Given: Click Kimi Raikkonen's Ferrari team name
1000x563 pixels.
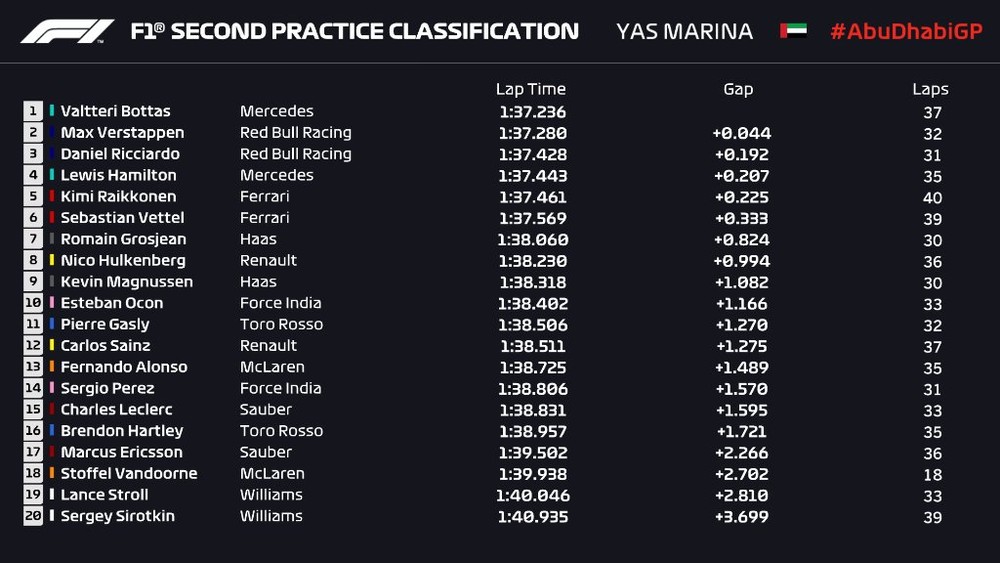Looking at the screenshot, I should tap(264, 197).
